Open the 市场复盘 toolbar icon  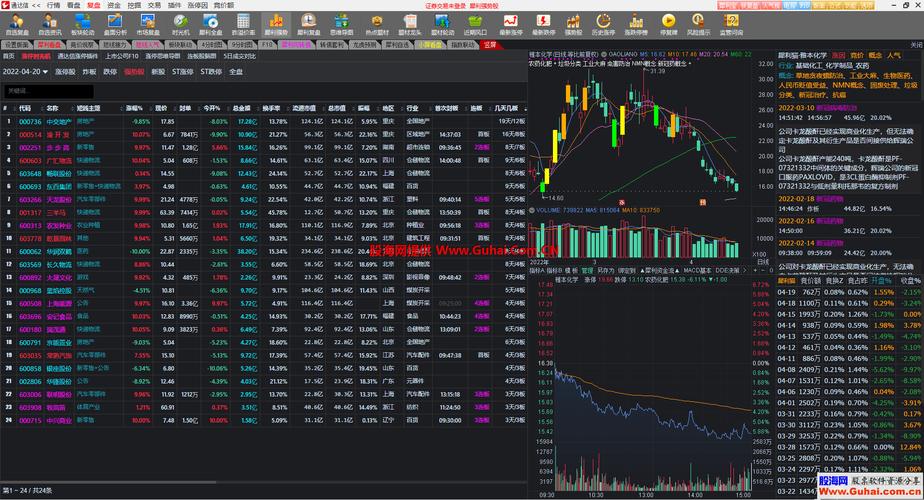point(148,25)
